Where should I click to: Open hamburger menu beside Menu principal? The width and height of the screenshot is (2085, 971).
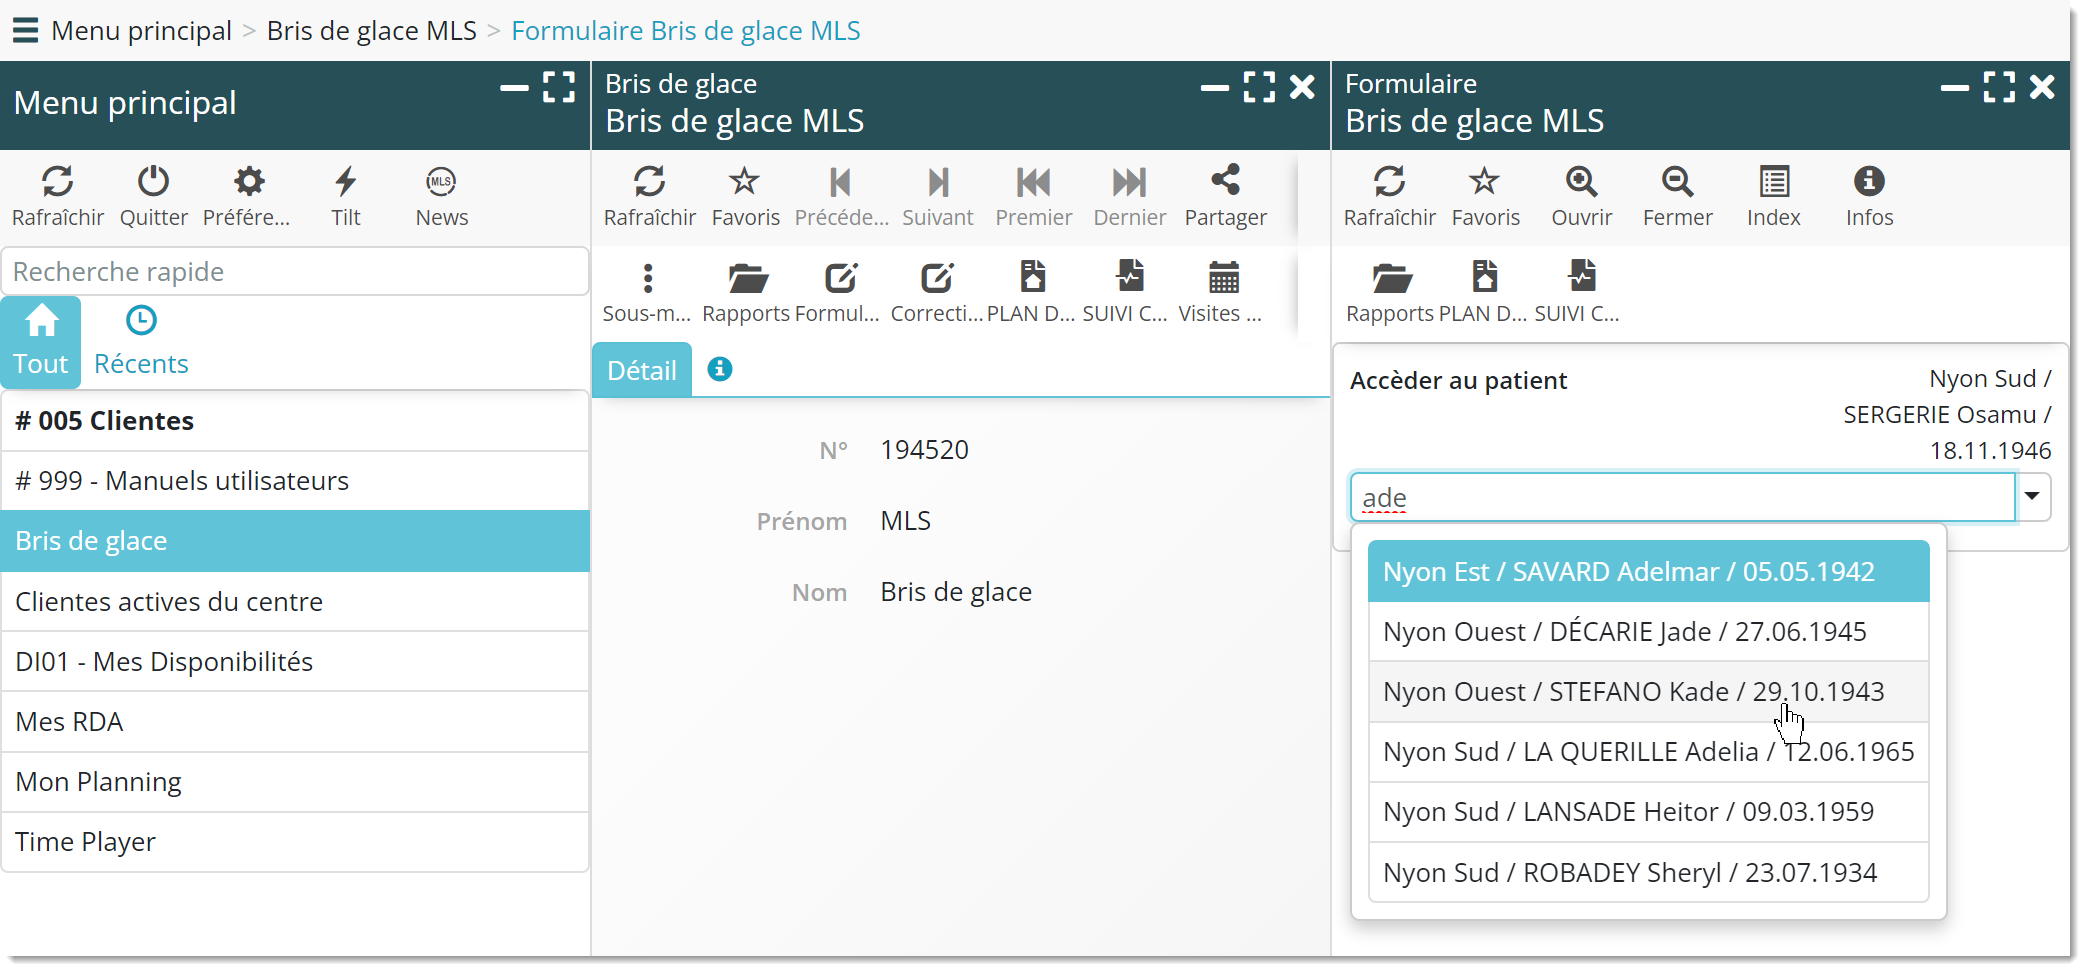tap(25, 31)
